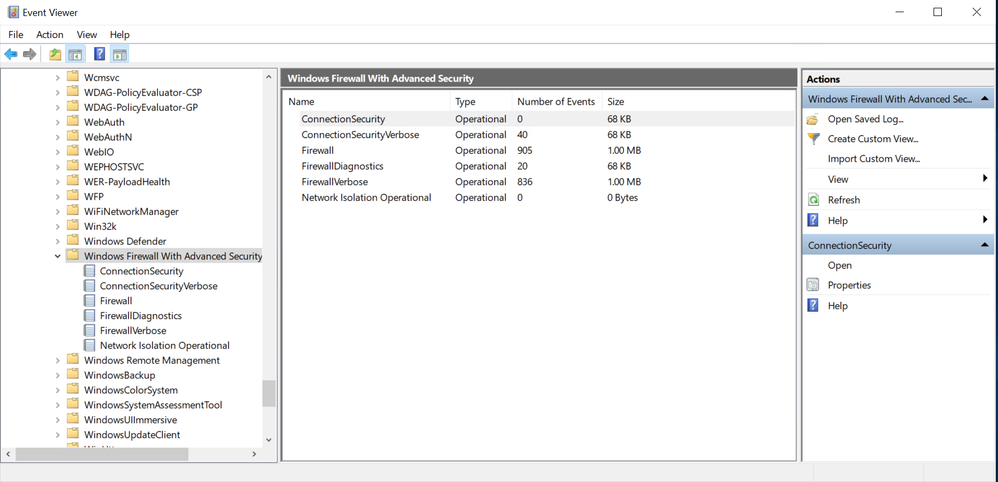Click the Help icon under ConnectionSecurity section
Screen dimensions: 998x482
pos(813,306)
